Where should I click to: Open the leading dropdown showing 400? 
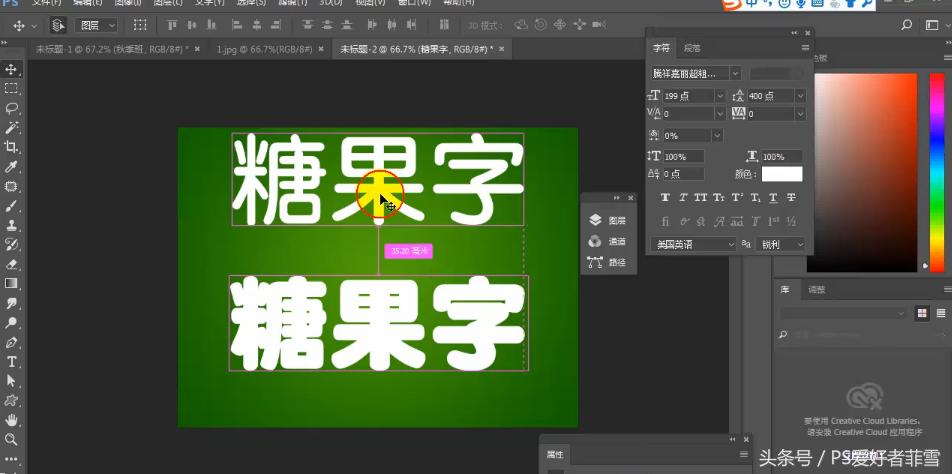[801, 96]
